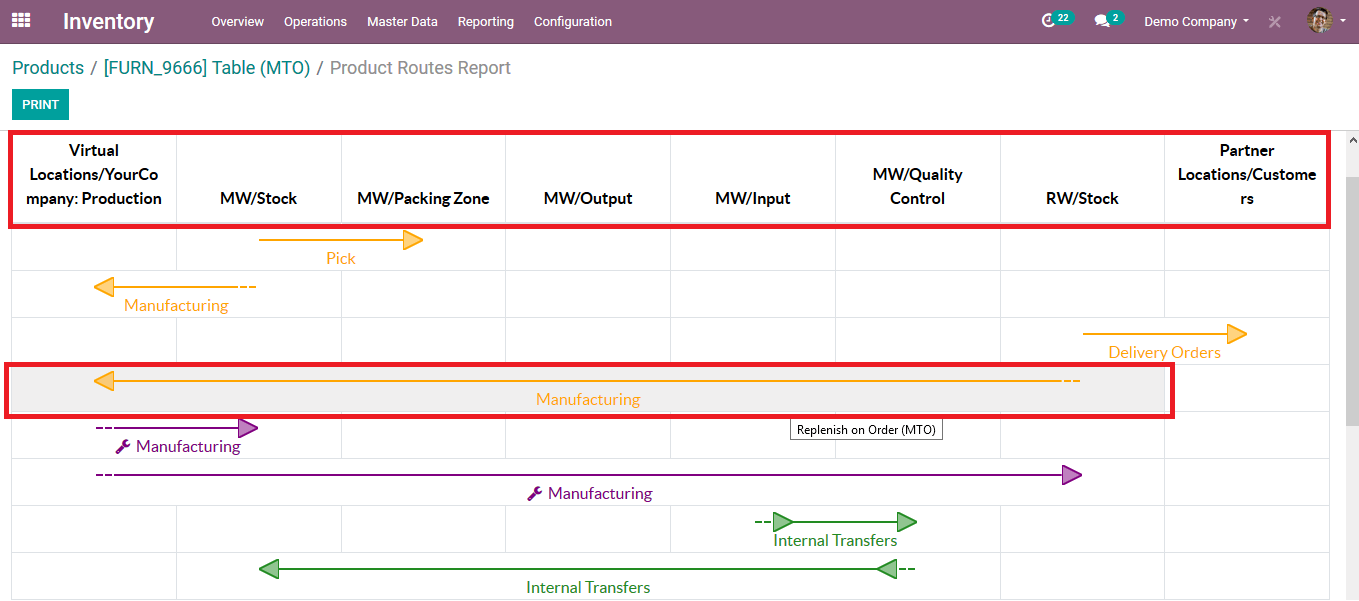
Task: Click the orange Delivery Orders arrowhead
Action: (1237, 334)
